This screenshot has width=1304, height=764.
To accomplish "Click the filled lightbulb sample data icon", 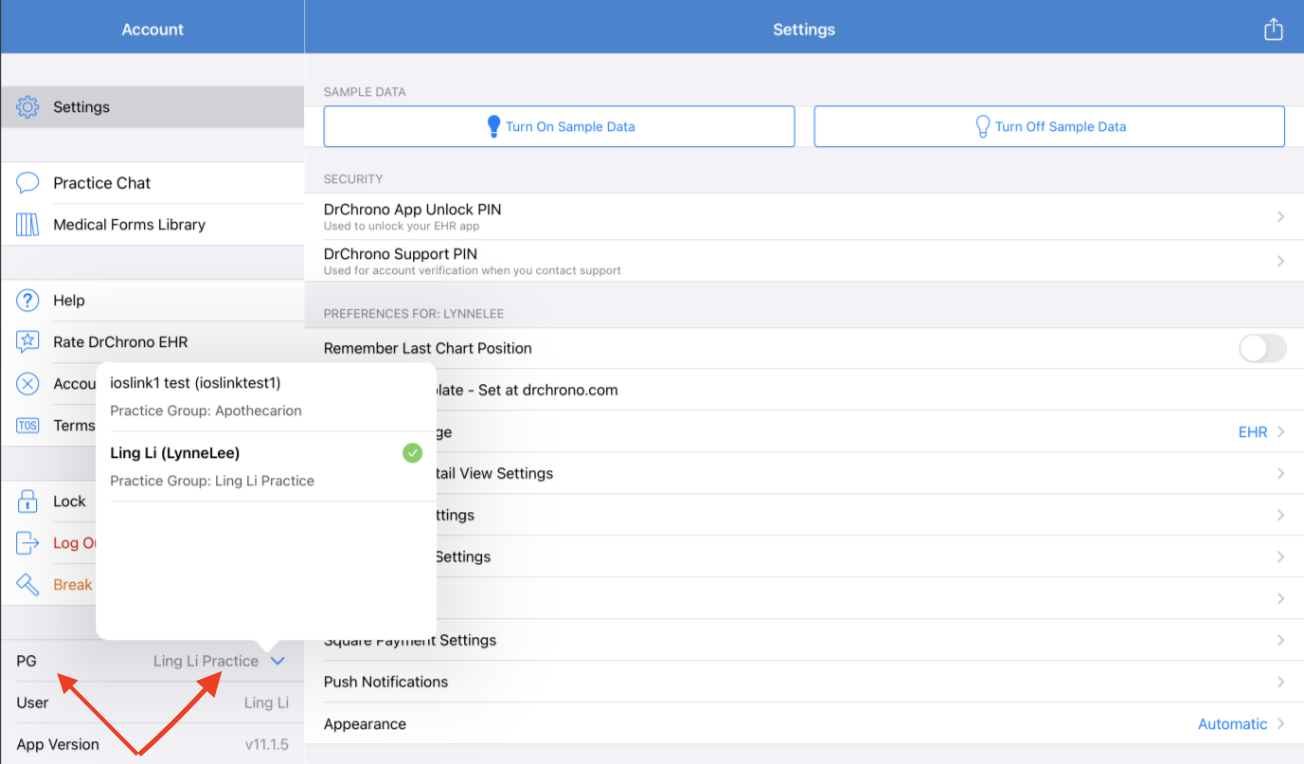I will (x=493, y=126).
